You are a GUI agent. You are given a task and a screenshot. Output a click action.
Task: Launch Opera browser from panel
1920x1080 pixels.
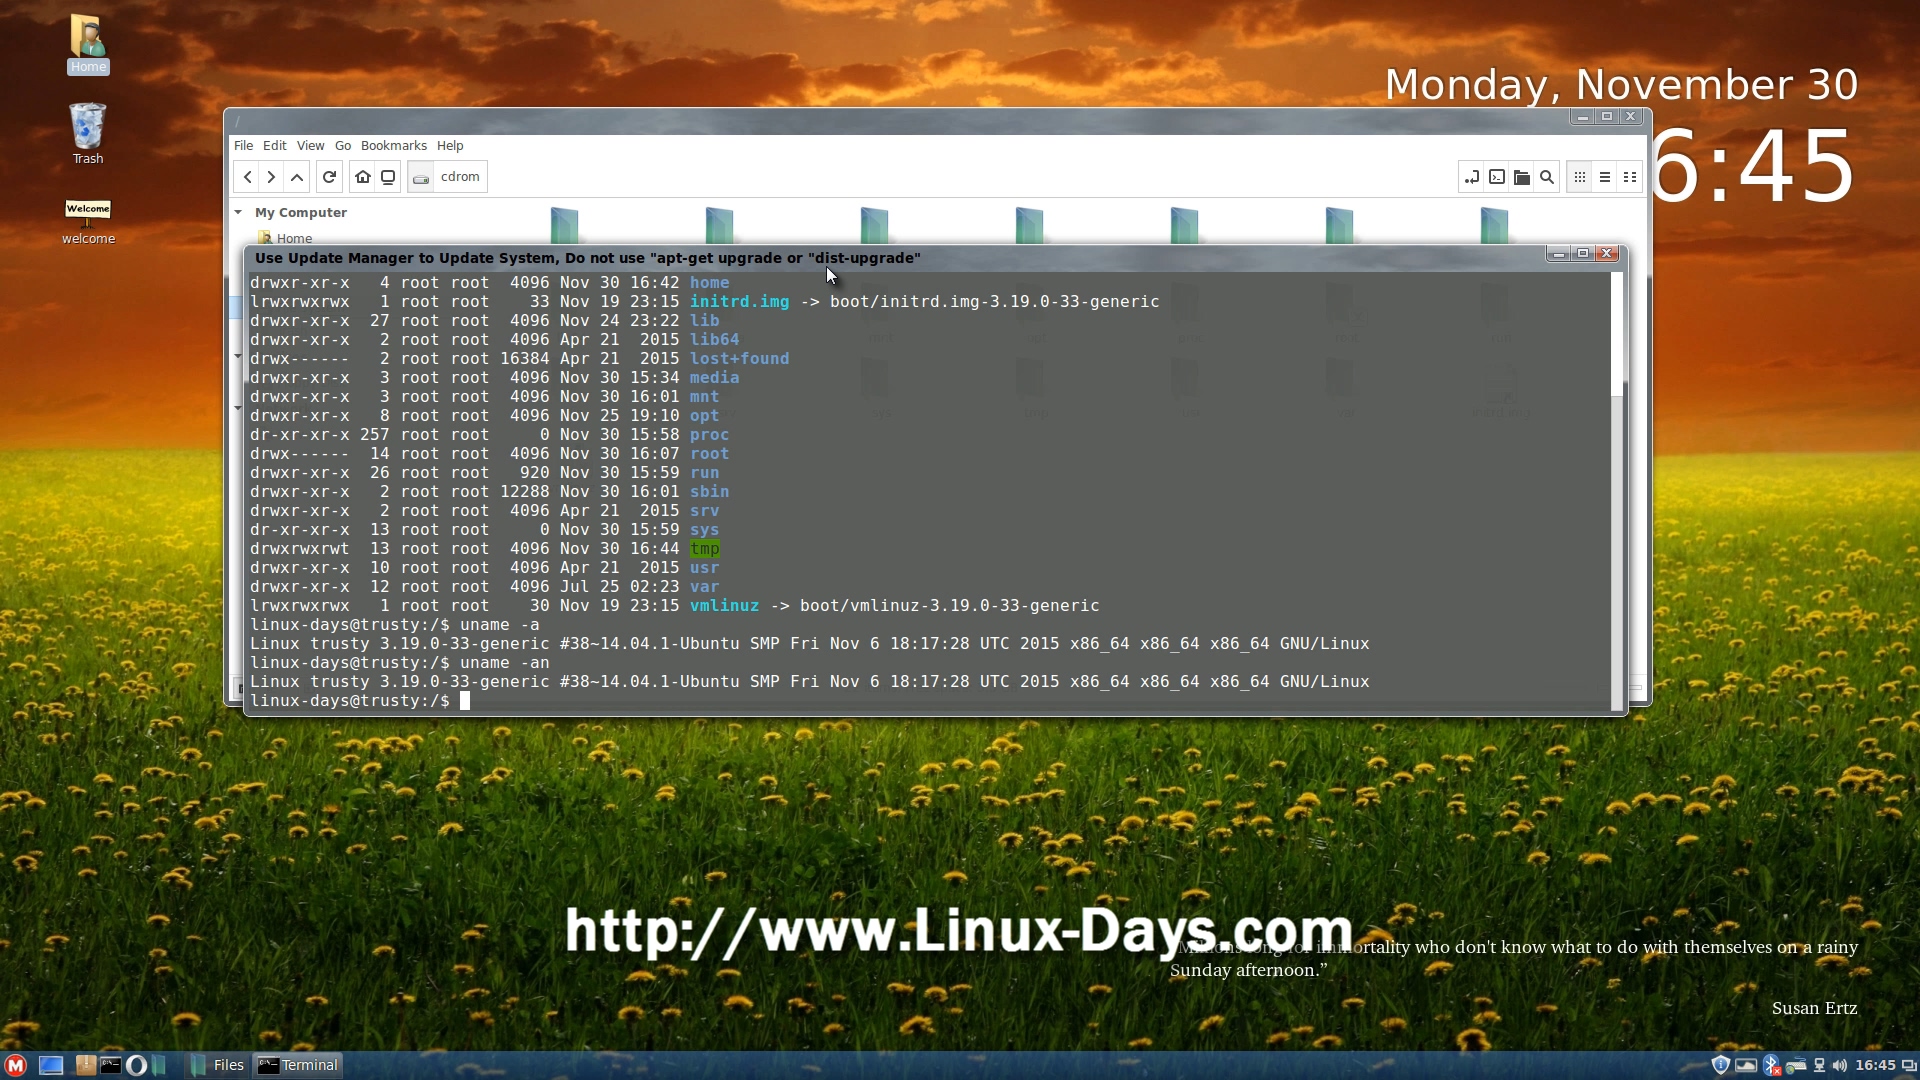tap(136, 1066)
